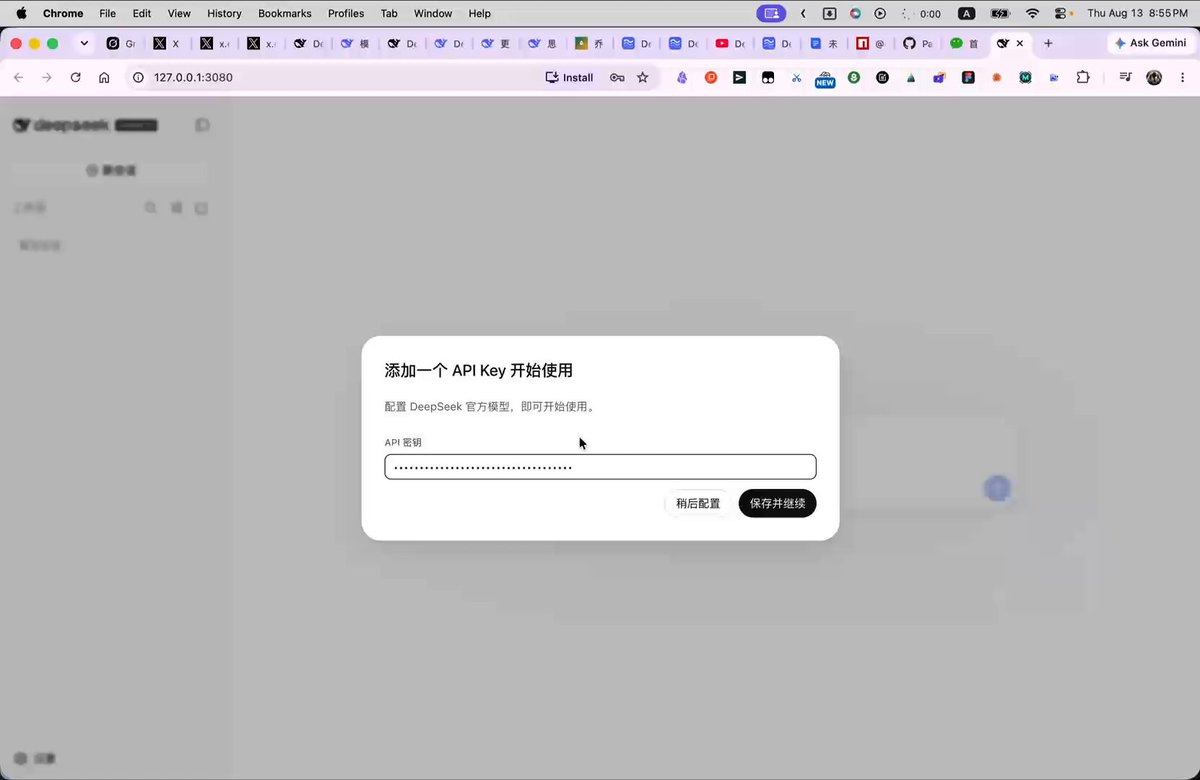Click the Figma-style colorful extension icon
Image resolution: width=1200 pixels, height=780 pixels.
[968, 77]
